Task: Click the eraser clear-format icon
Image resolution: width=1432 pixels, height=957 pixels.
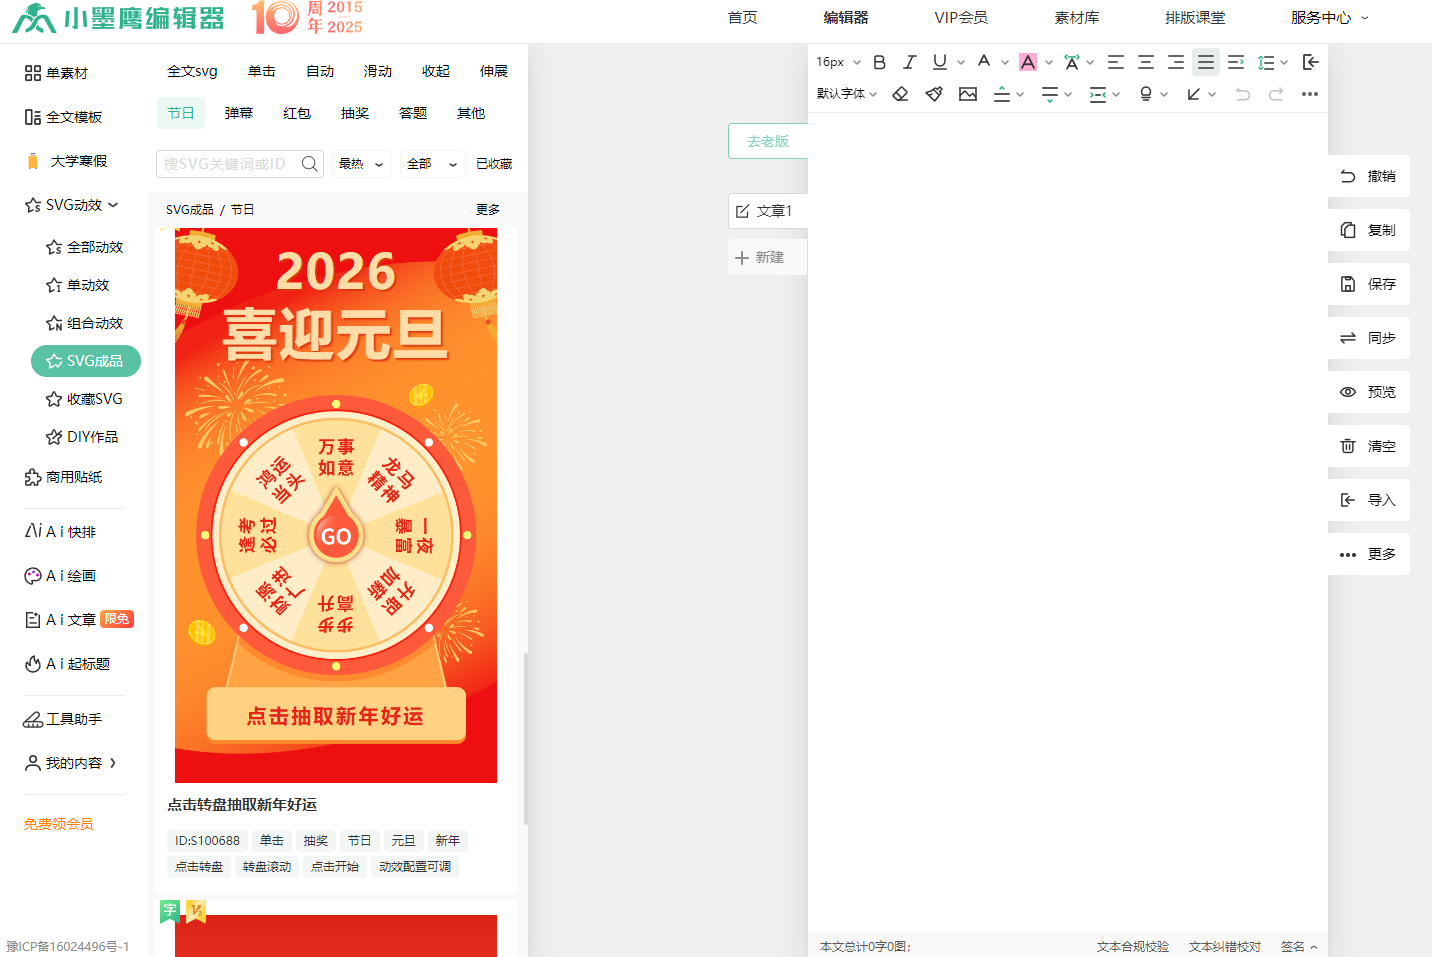Action: pos(900,94)
